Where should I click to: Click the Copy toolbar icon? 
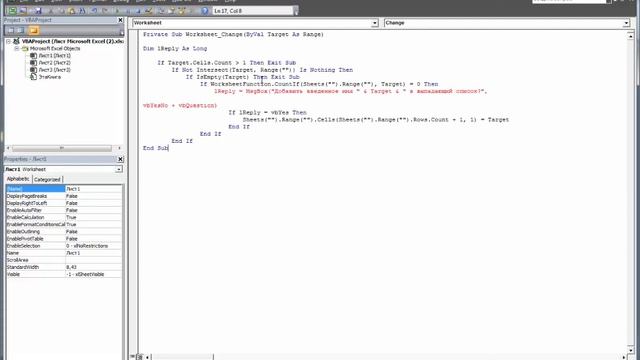click(x=61, y=11)
